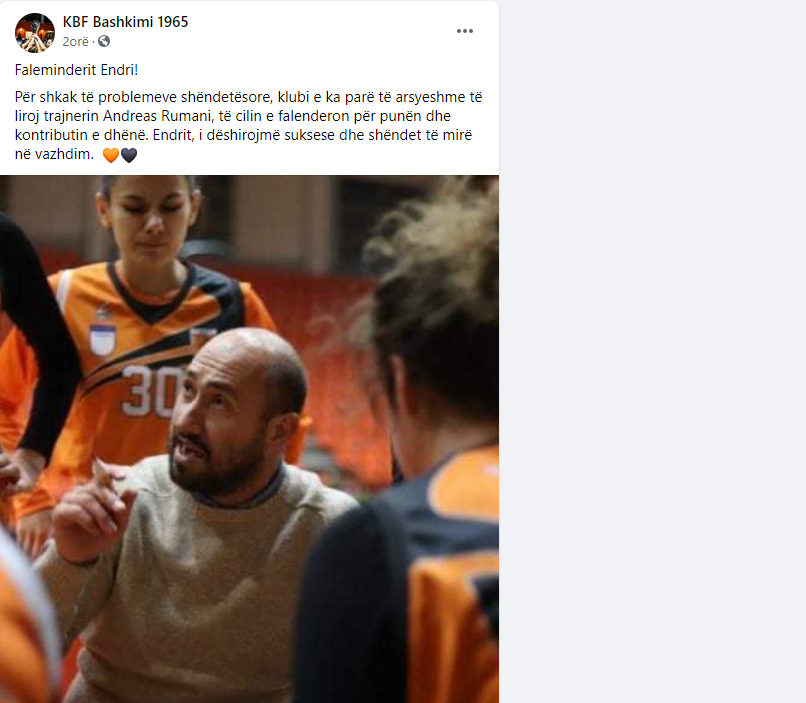Visit the KBF Bashkimi 1965 page name link

[x=125, y=22]
